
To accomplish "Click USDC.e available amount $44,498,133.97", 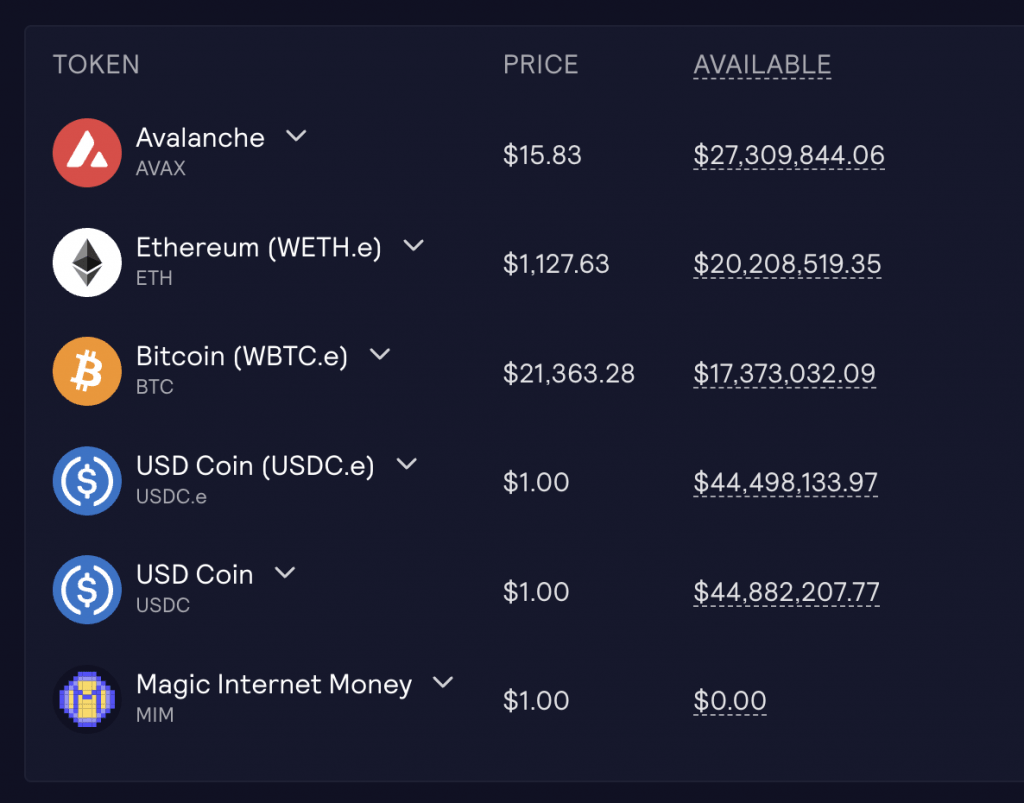I will (785, 483).
